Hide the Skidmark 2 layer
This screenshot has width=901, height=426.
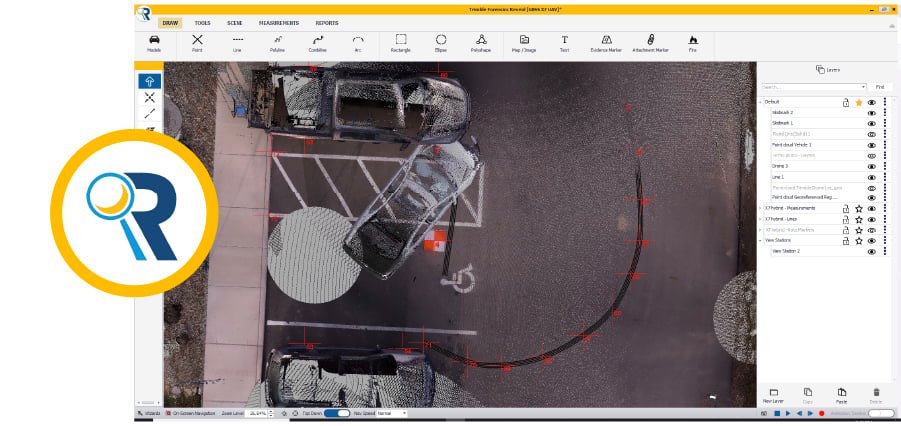(872, 113)
